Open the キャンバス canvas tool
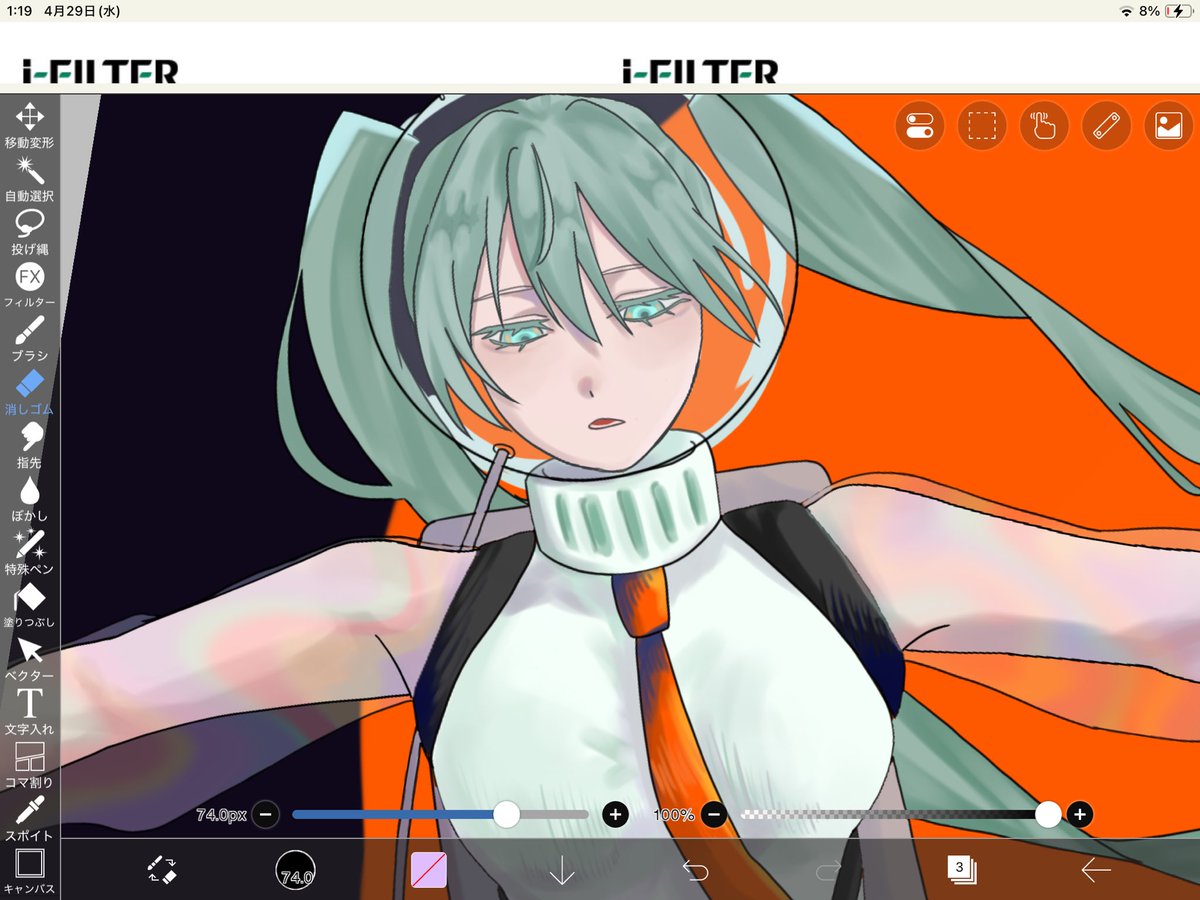Viewport: 1200px width, 900px height. (30, 872)
